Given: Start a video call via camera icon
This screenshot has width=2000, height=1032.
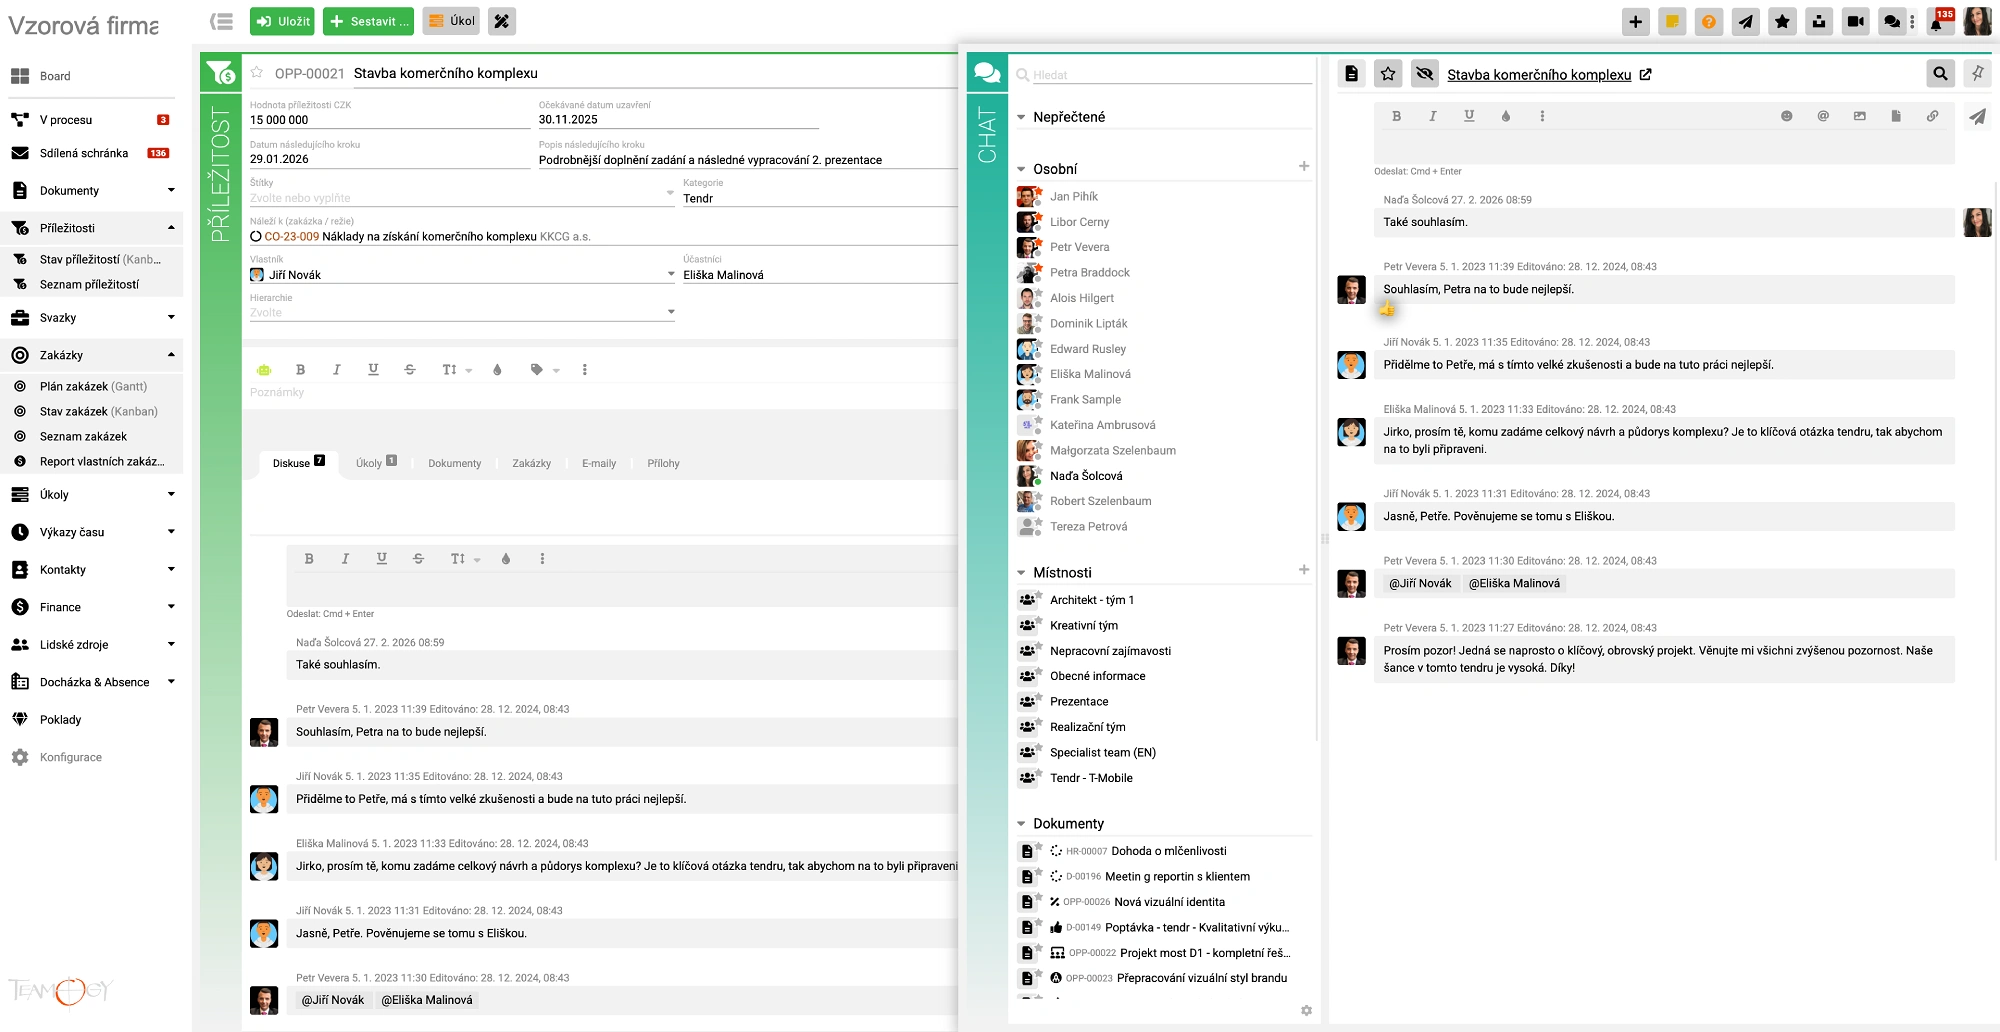Looking at the screenshot, I should (1856, 22).
